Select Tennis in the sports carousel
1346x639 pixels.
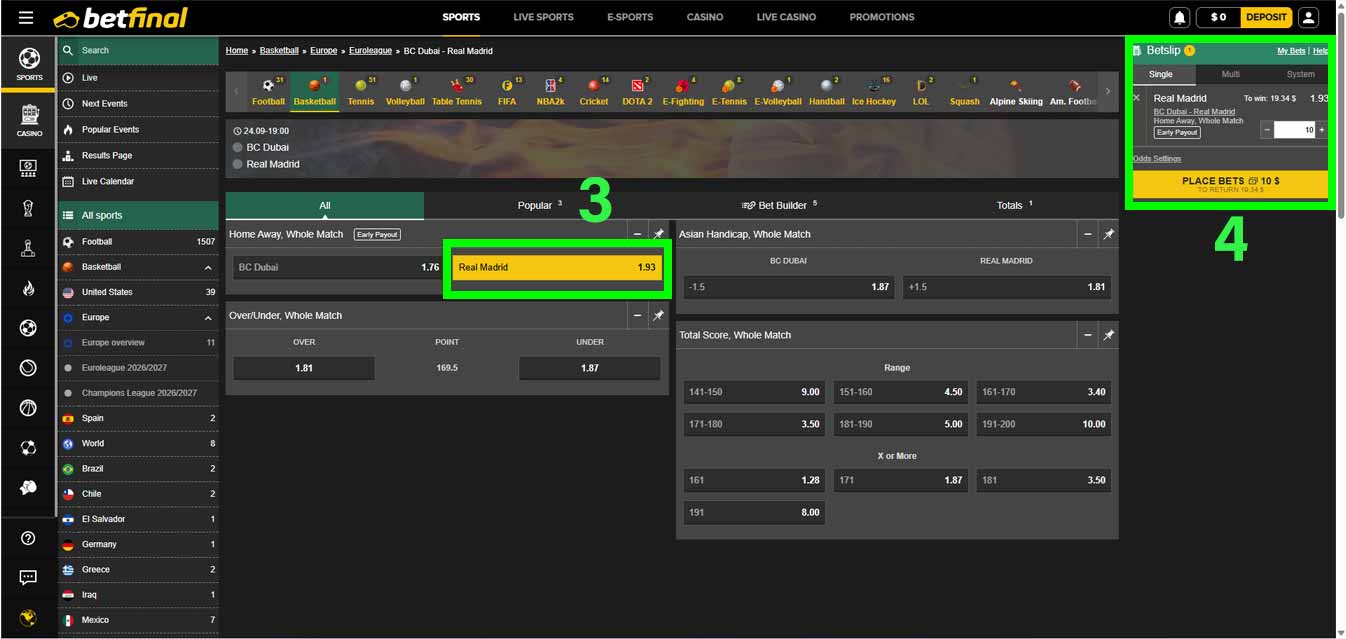point(361,92)
